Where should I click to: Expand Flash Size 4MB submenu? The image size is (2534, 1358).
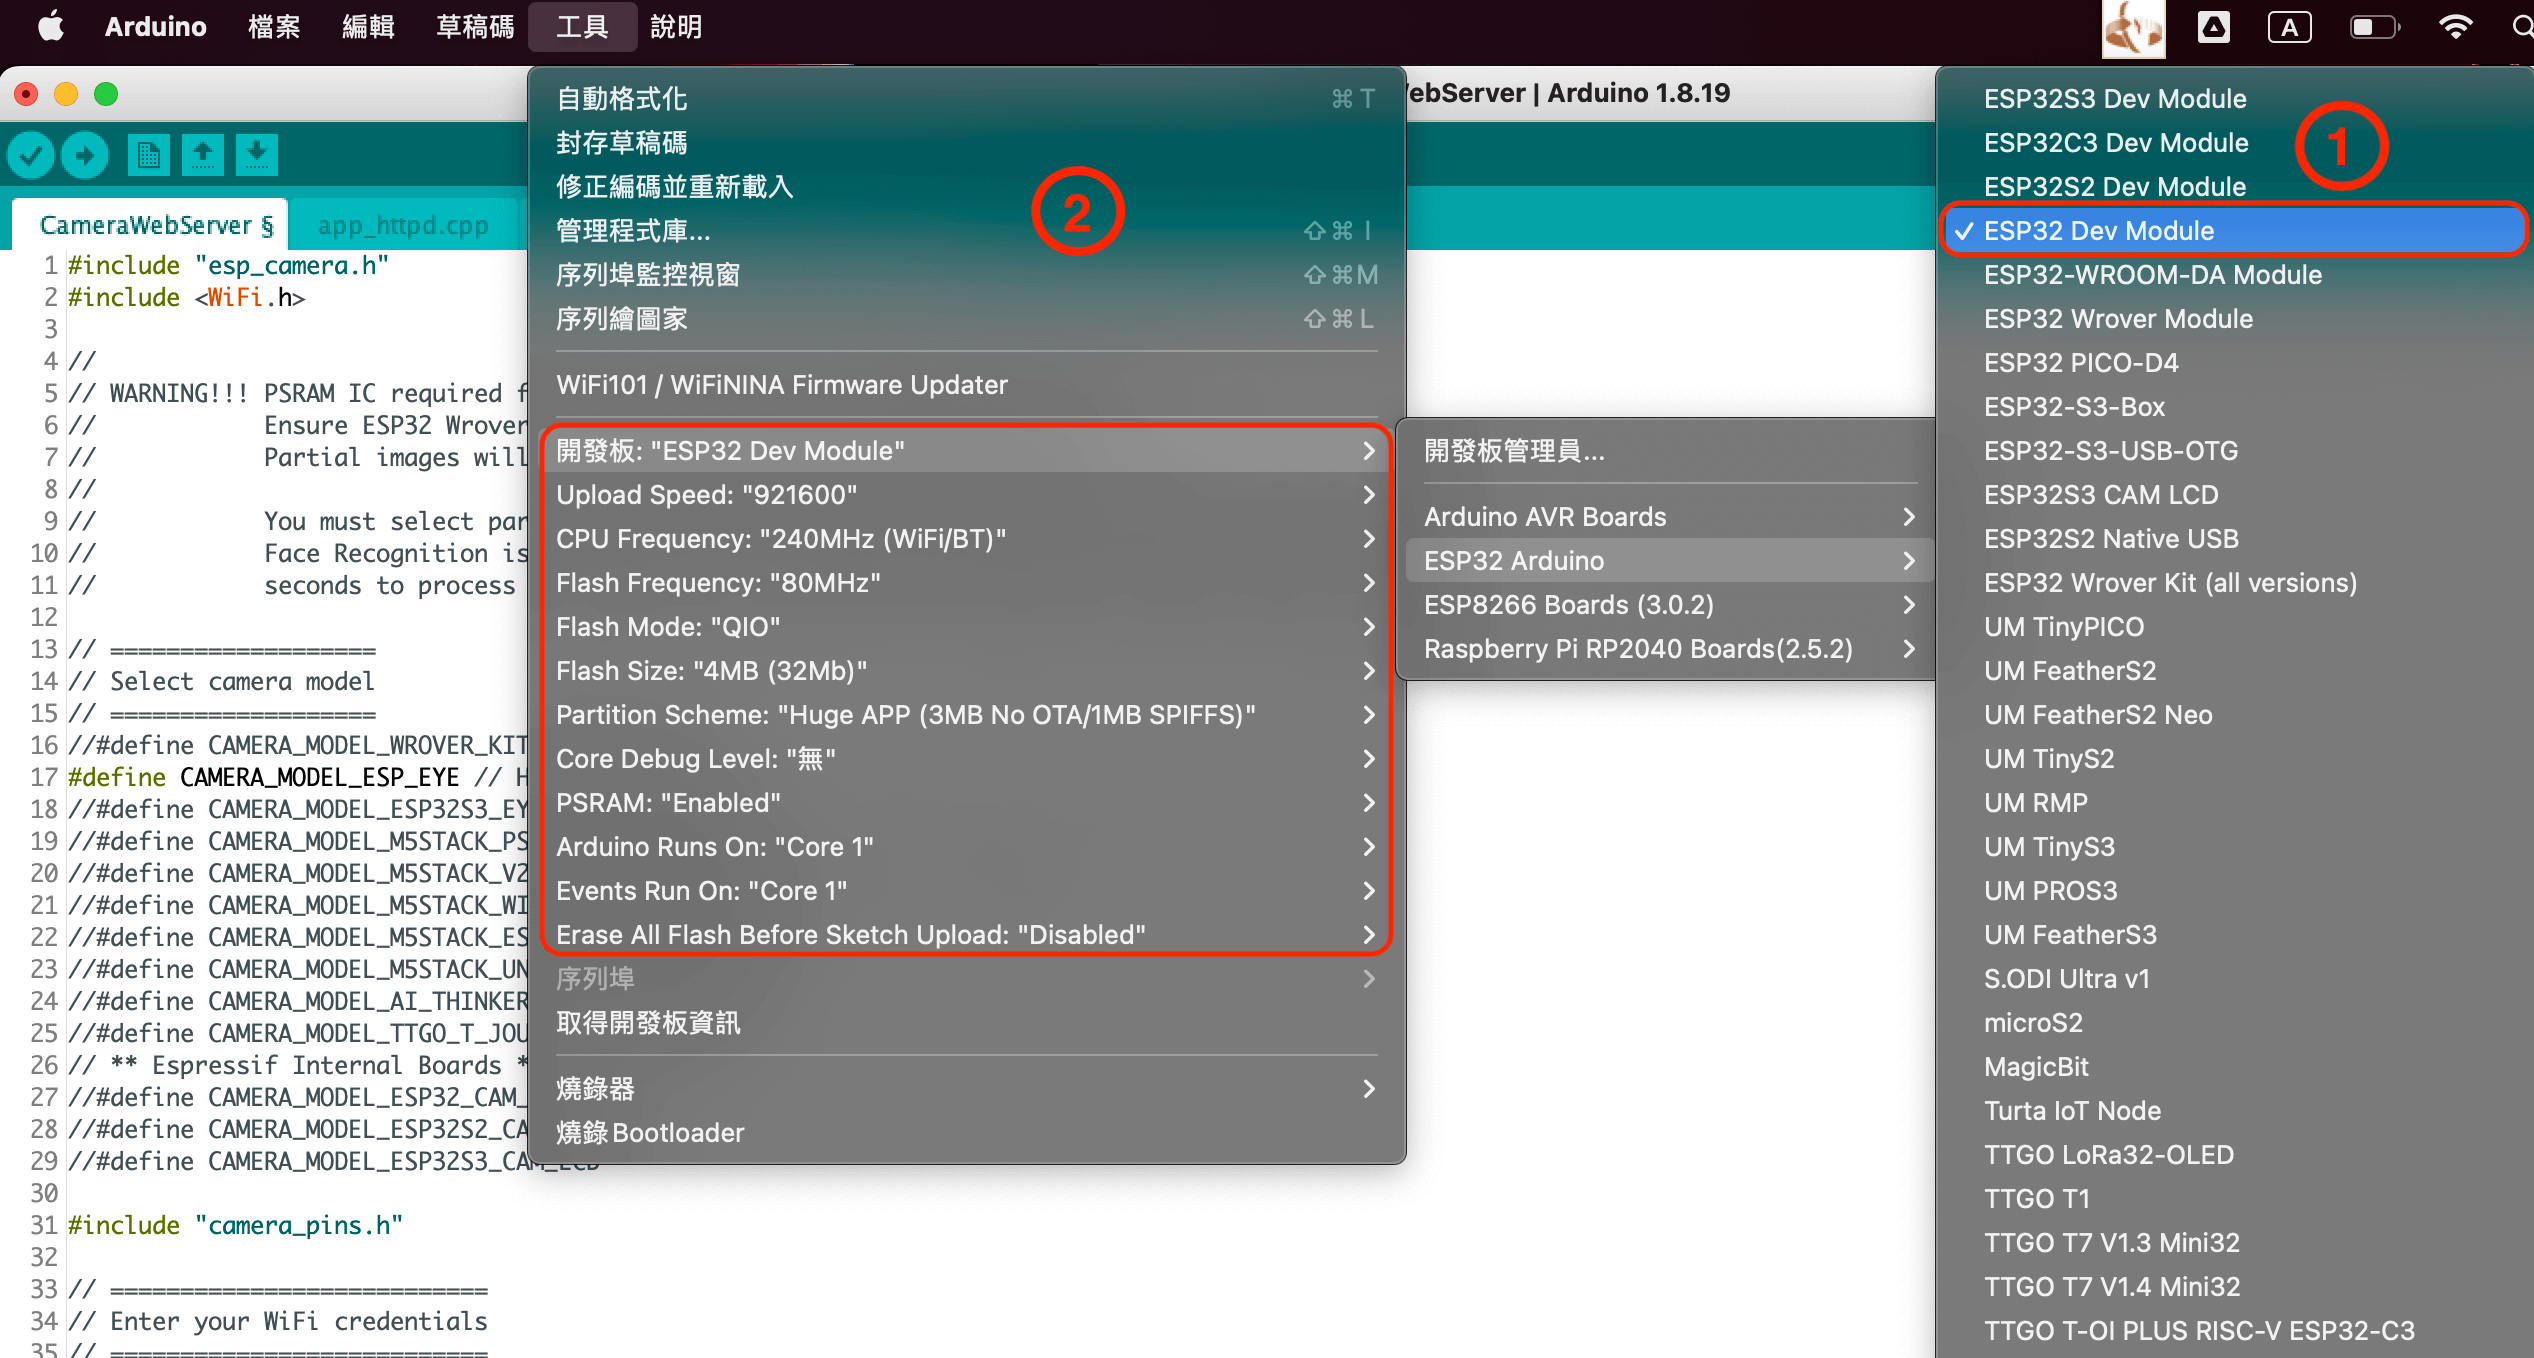[966, 671]
